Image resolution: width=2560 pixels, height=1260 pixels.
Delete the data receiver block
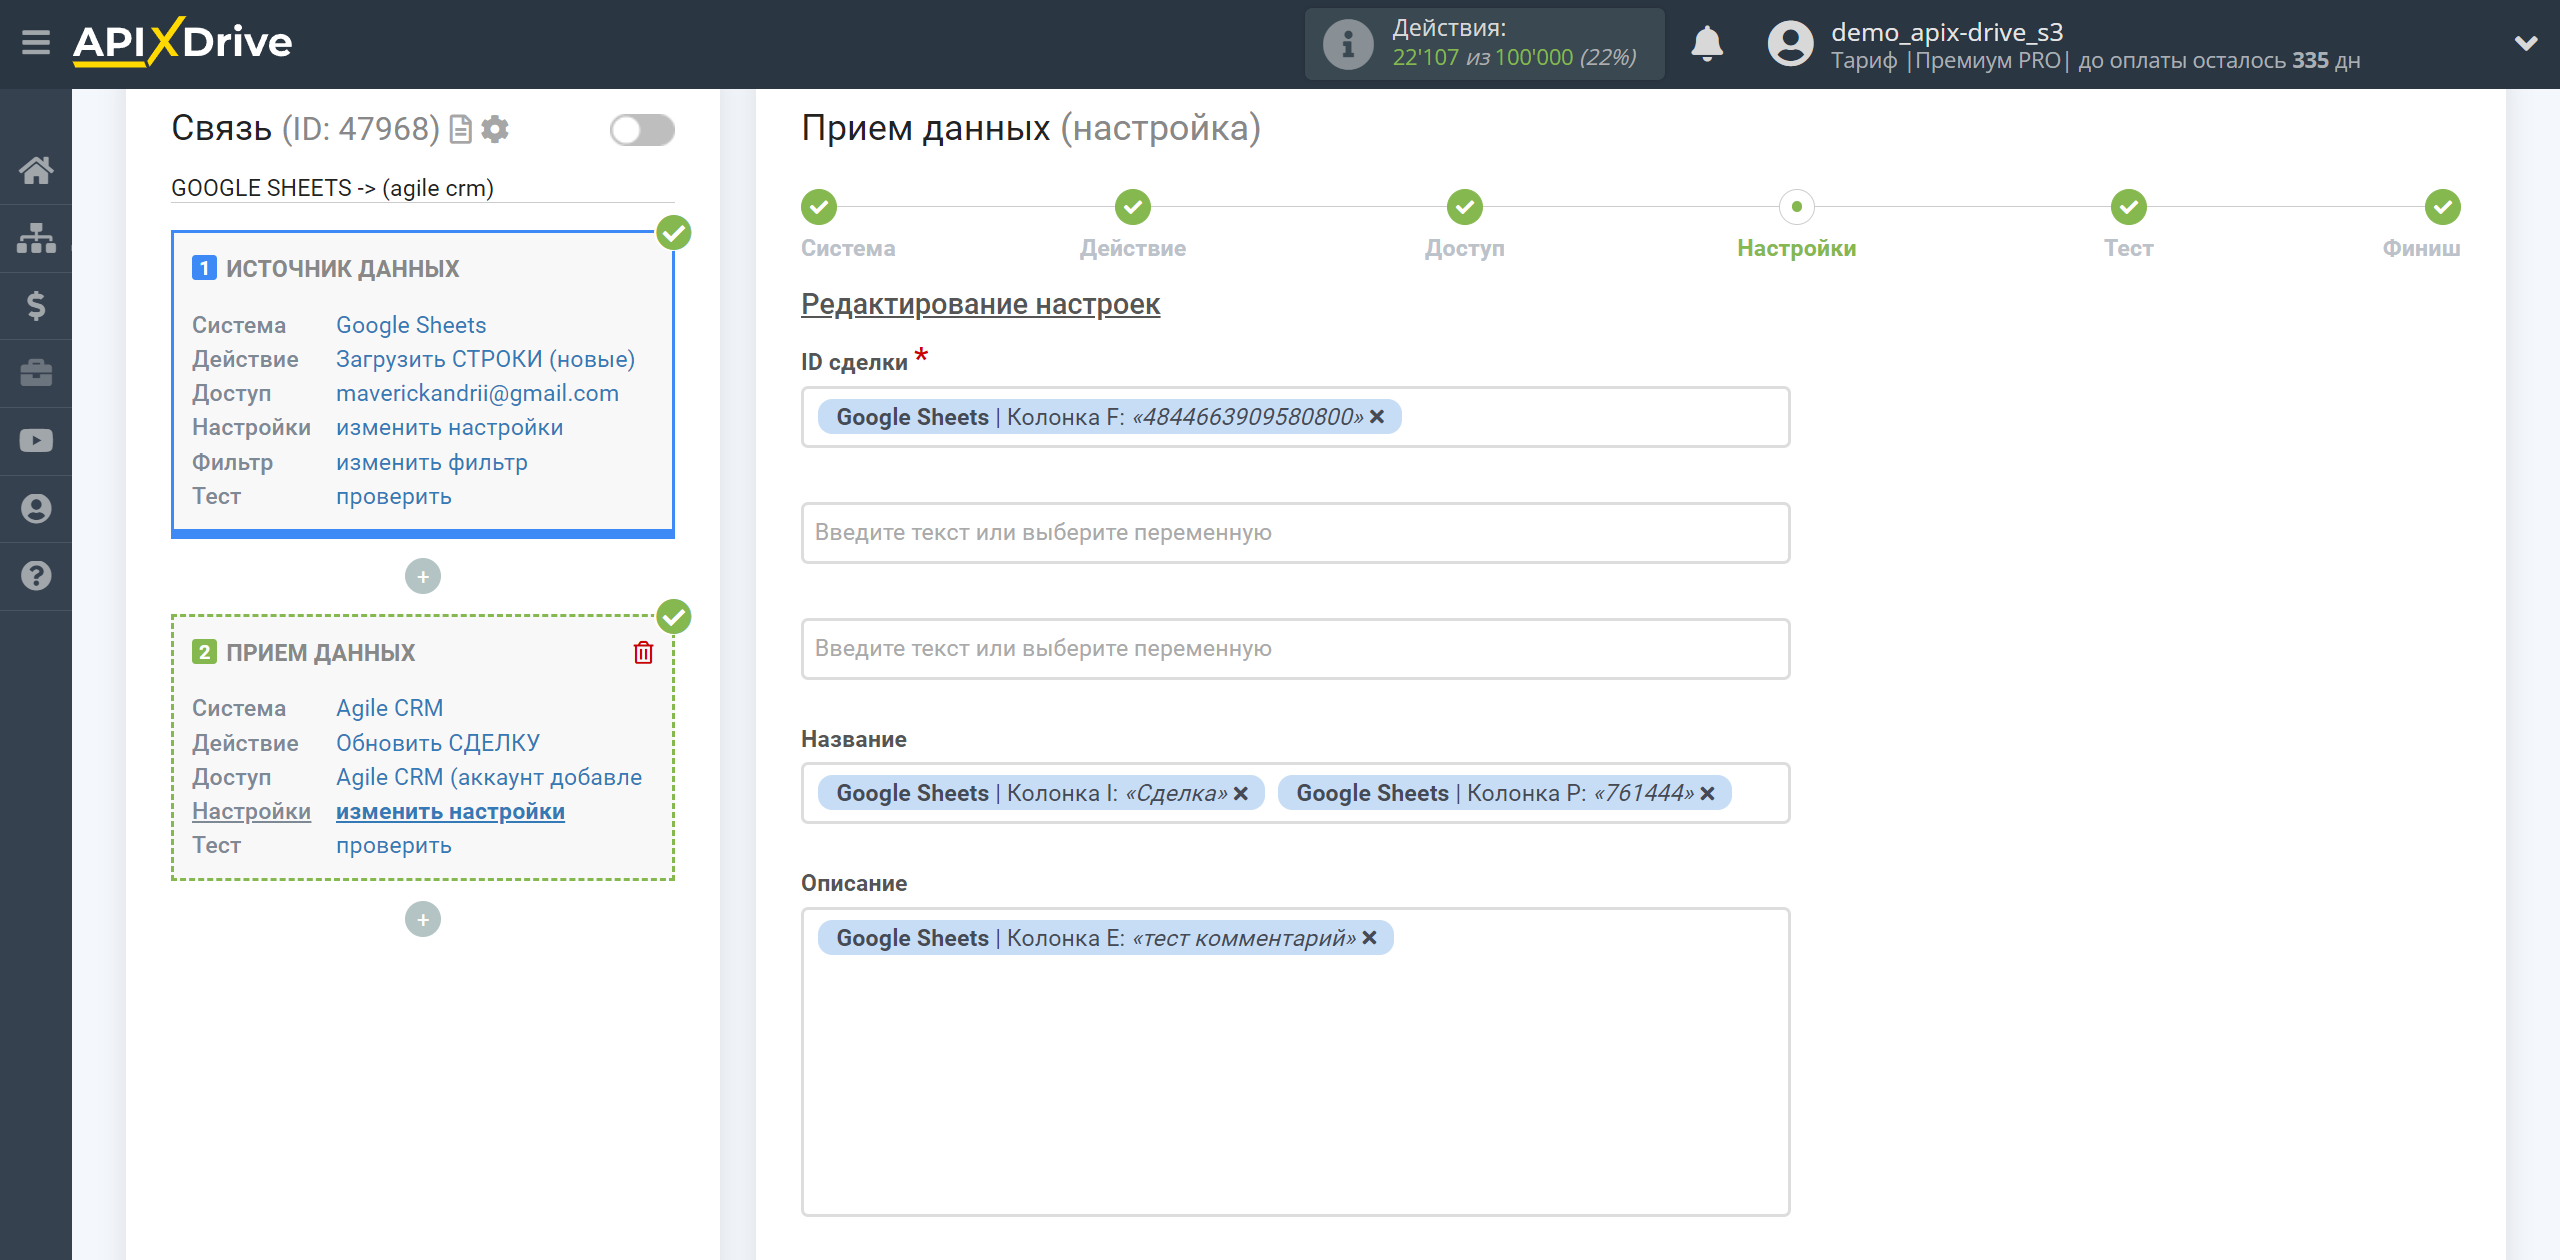coord(643,653)
